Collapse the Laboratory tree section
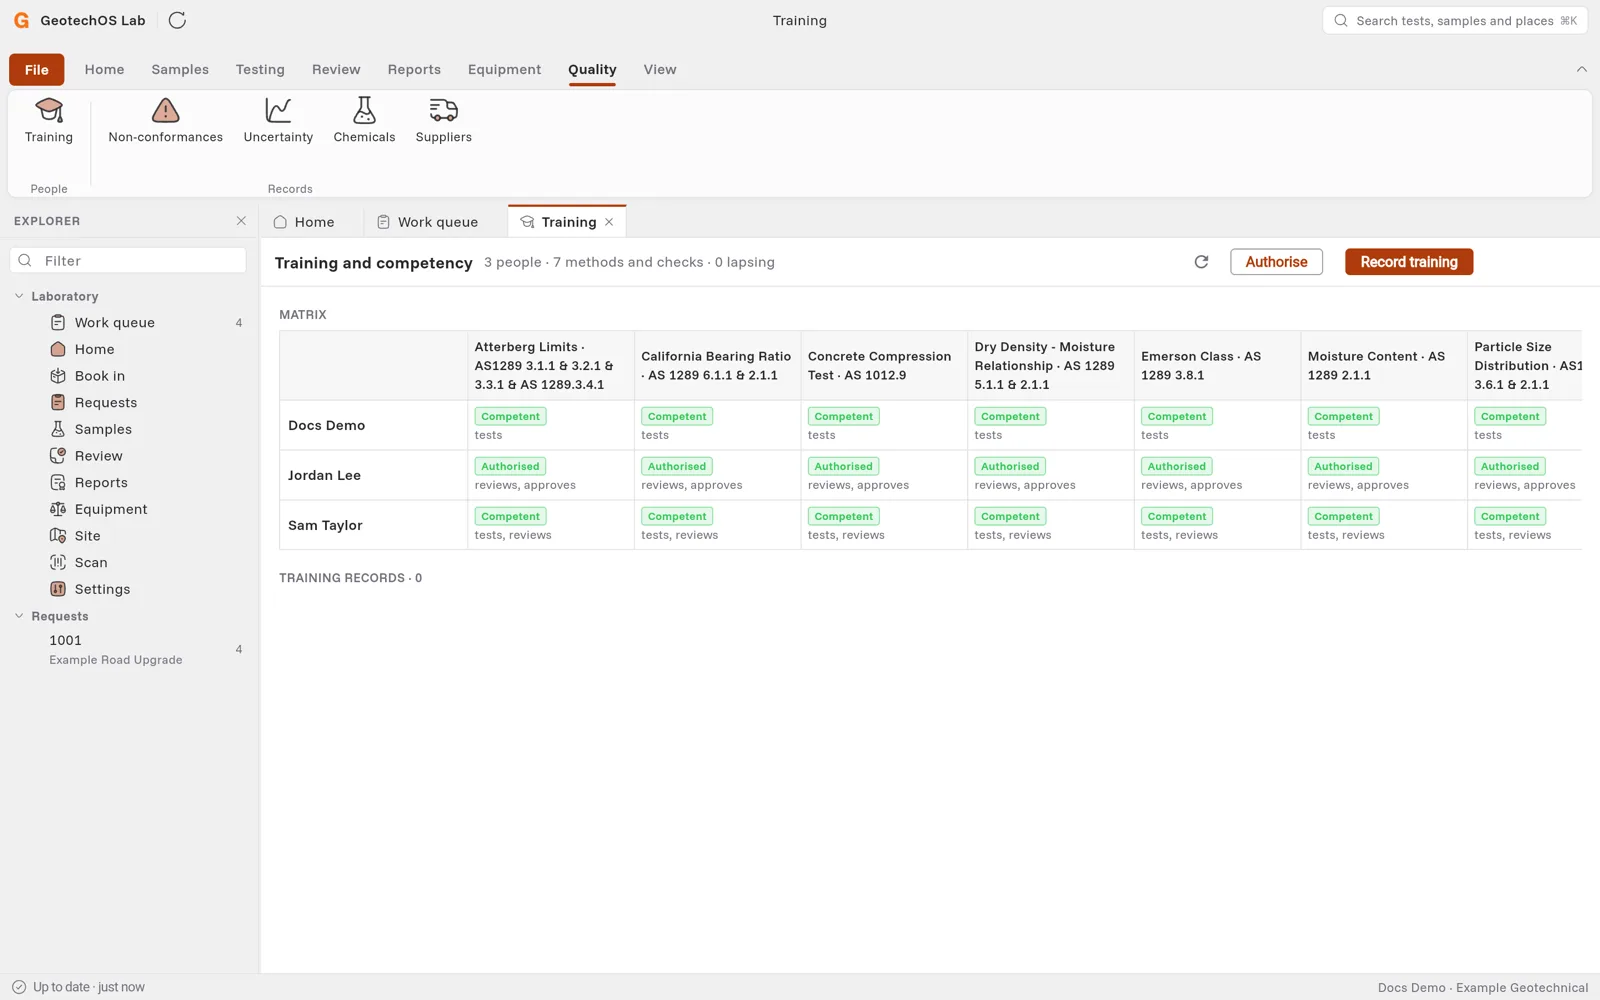 click(x=19, y=296)
